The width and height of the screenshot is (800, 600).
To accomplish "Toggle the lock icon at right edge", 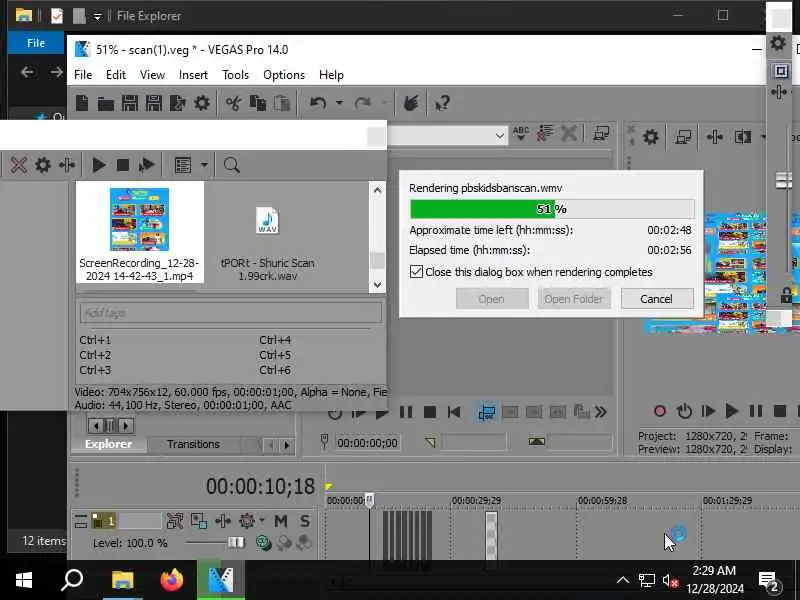I will [786, 294].
